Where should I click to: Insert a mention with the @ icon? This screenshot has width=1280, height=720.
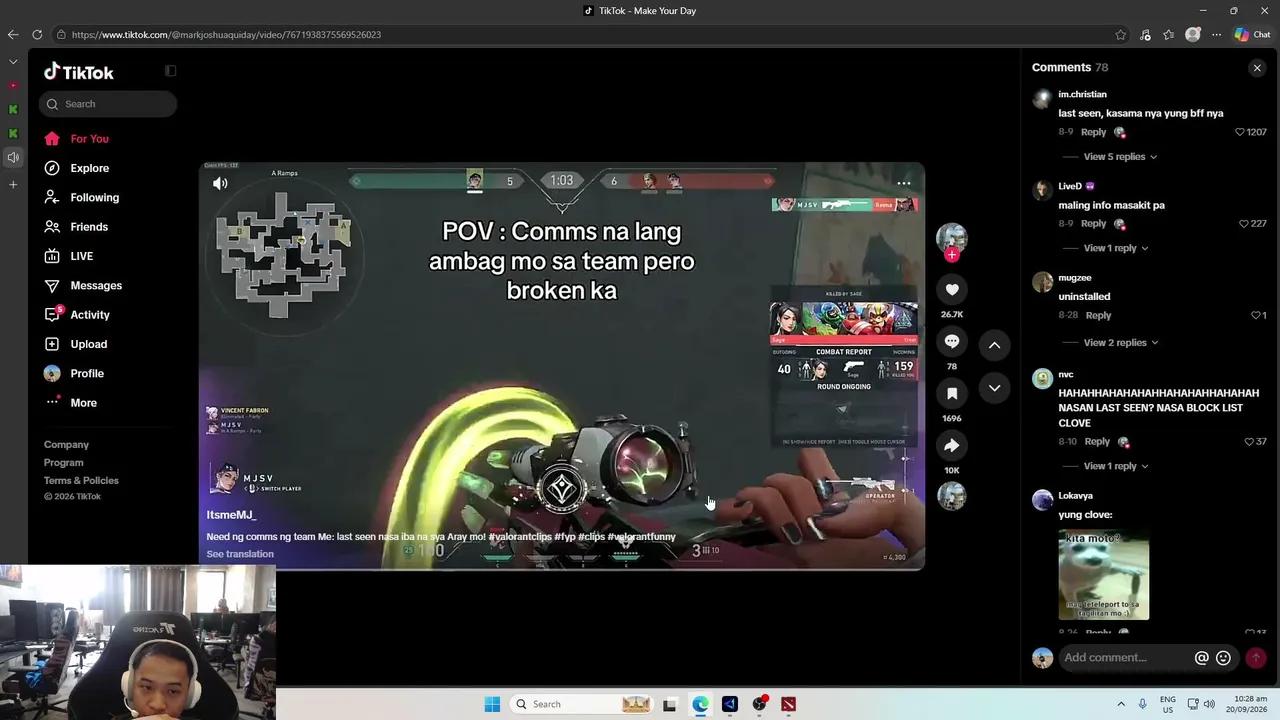pos(1202,658)
